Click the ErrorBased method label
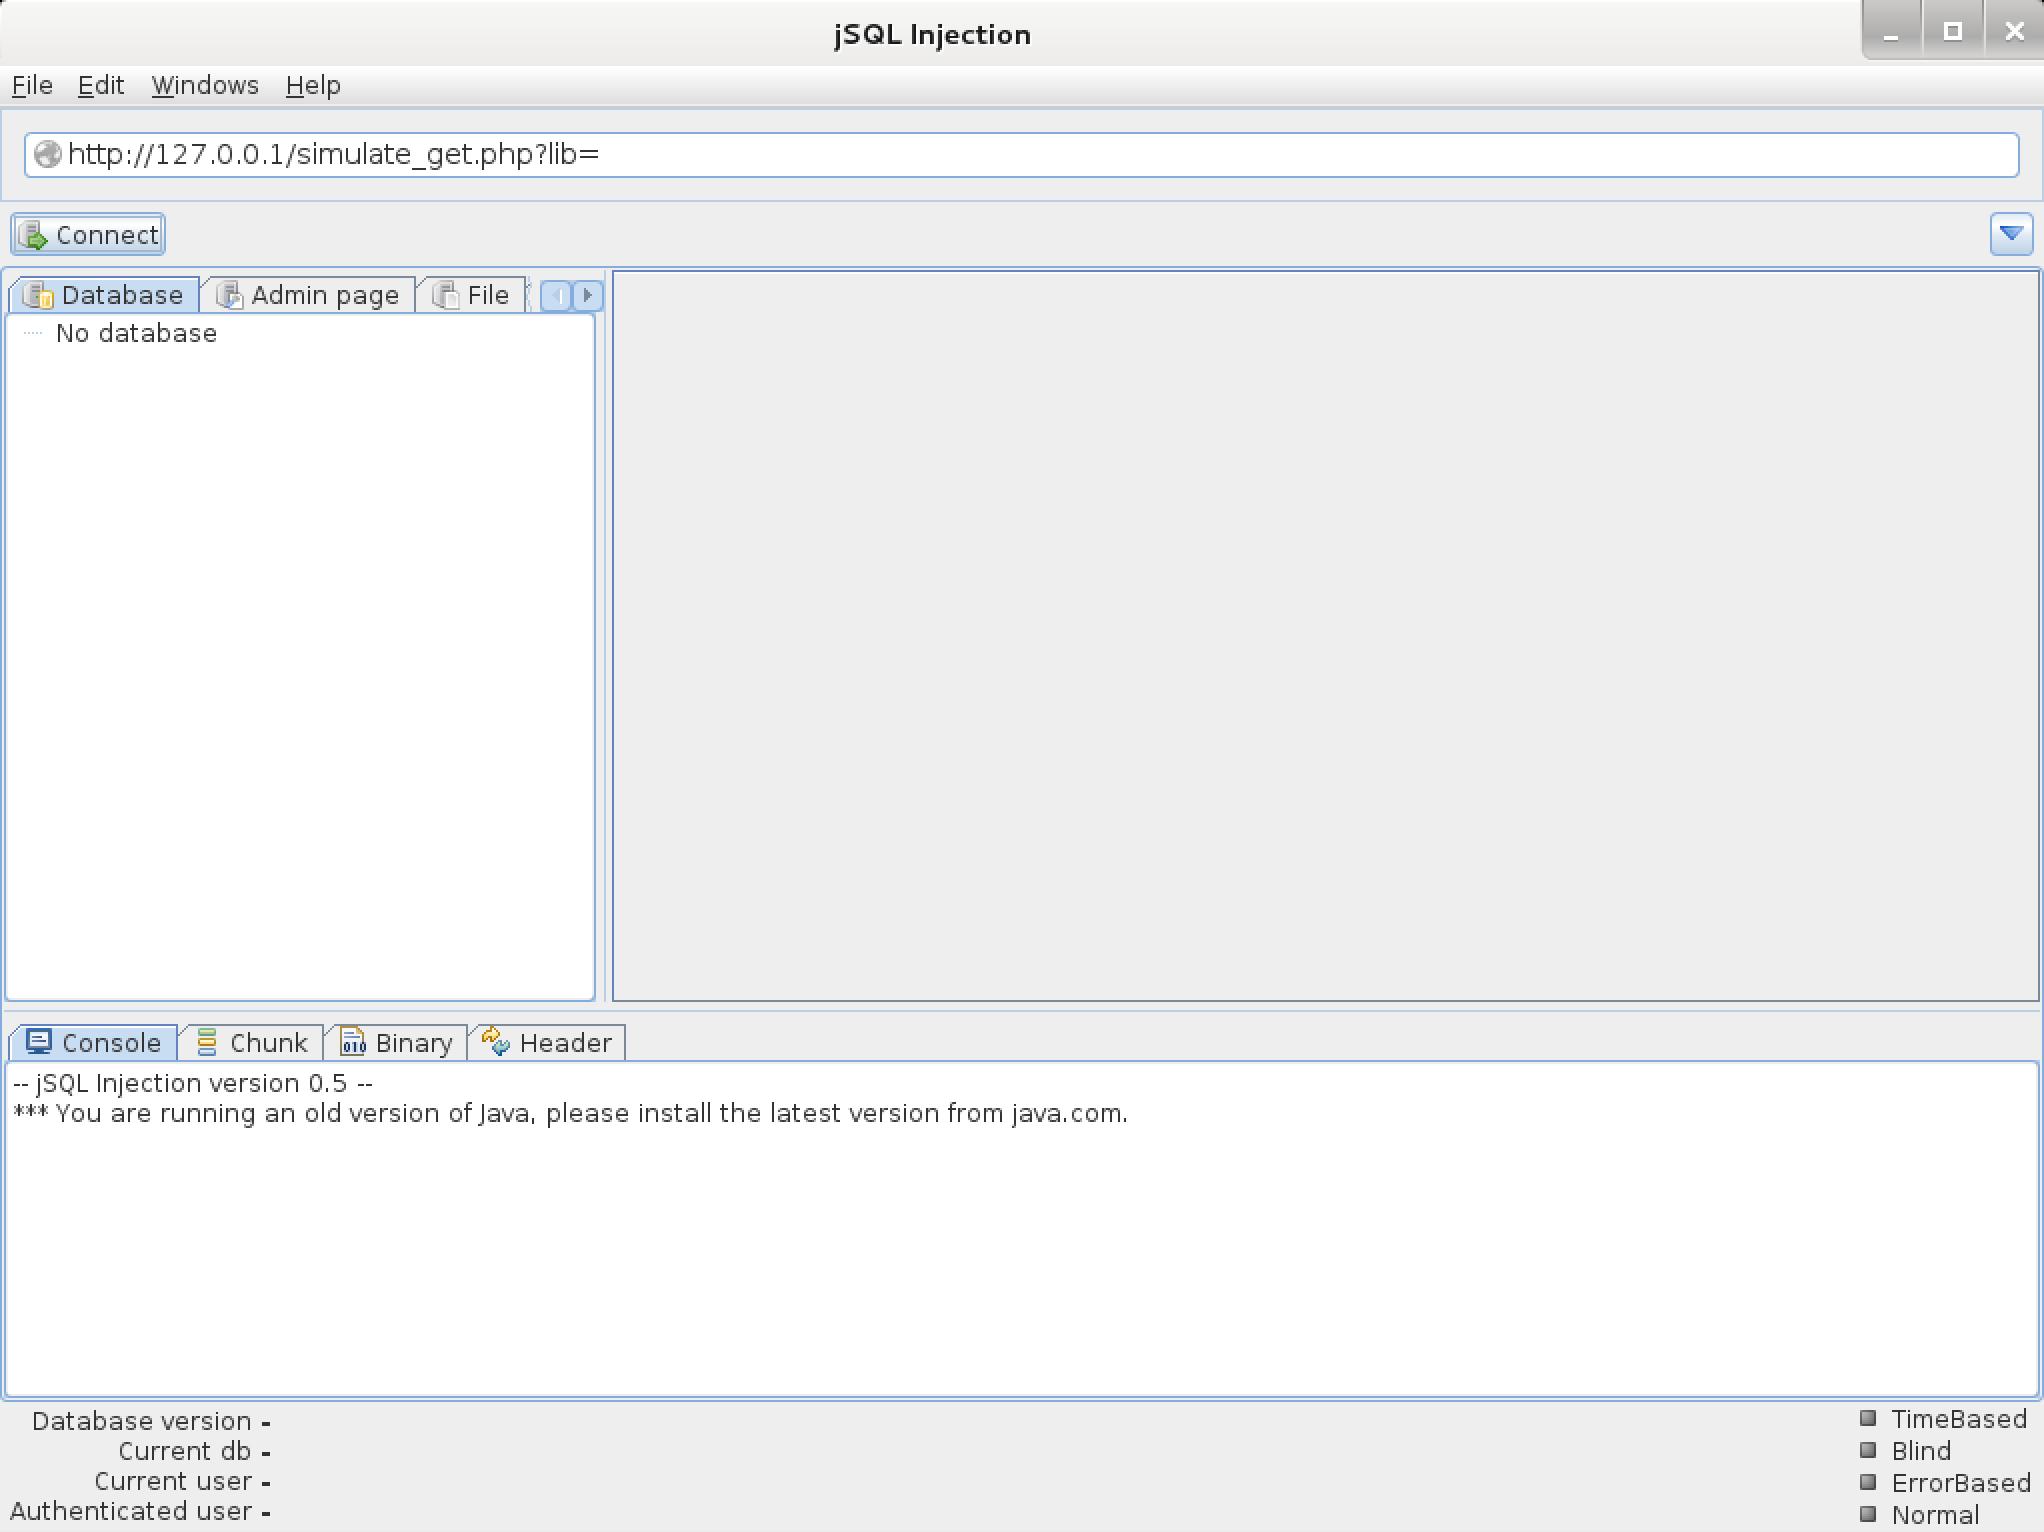The width and height of the screenshot is (2044, 1532). click(x=1960, y=1483)
